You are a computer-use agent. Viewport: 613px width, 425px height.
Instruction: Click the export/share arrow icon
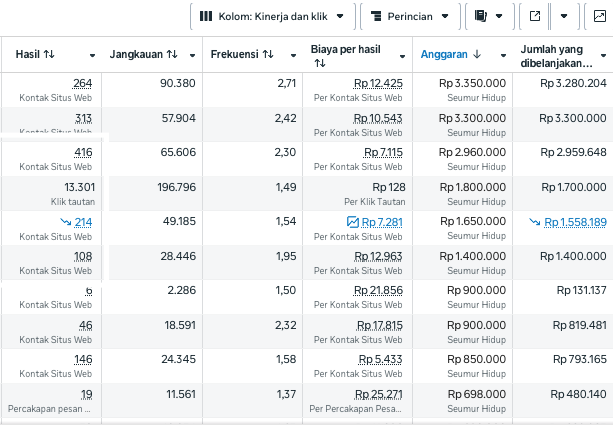pyautogui.click(x=535, y=16)
